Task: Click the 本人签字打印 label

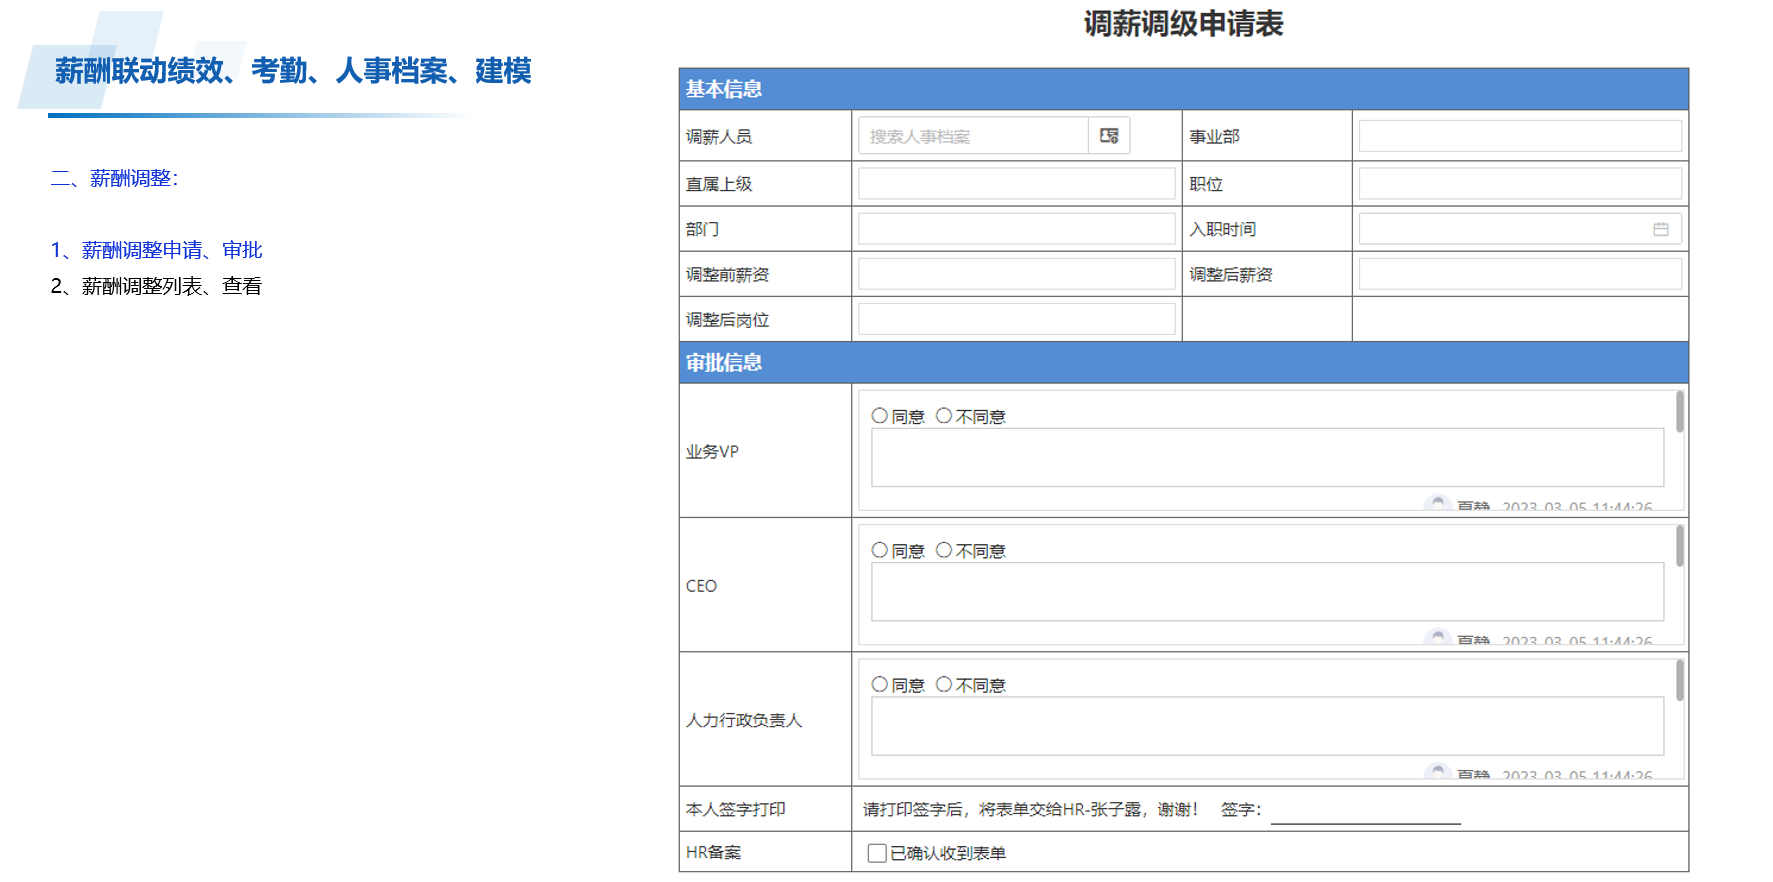Action: pos(736,809)
